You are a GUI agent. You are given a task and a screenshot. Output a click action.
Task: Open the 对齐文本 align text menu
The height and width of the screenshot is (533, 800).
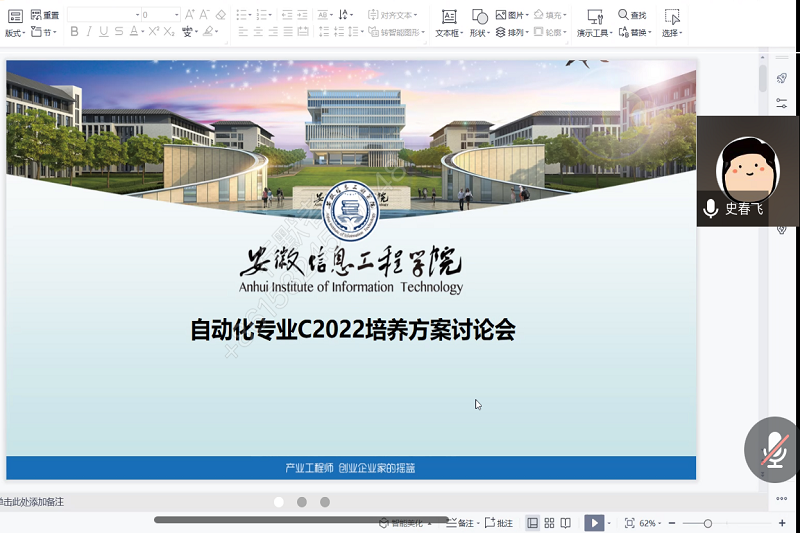tap(392, 15)
